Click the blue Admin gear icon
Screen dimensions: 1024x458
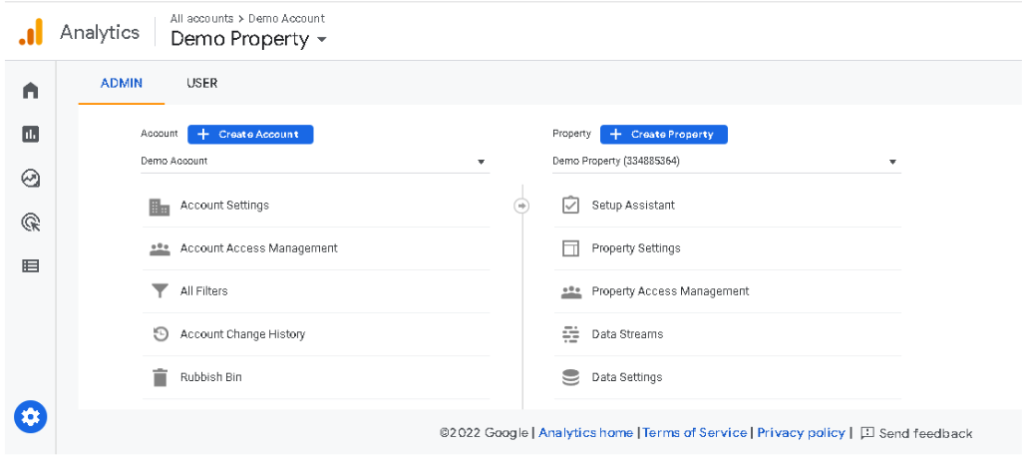point(29,416)
